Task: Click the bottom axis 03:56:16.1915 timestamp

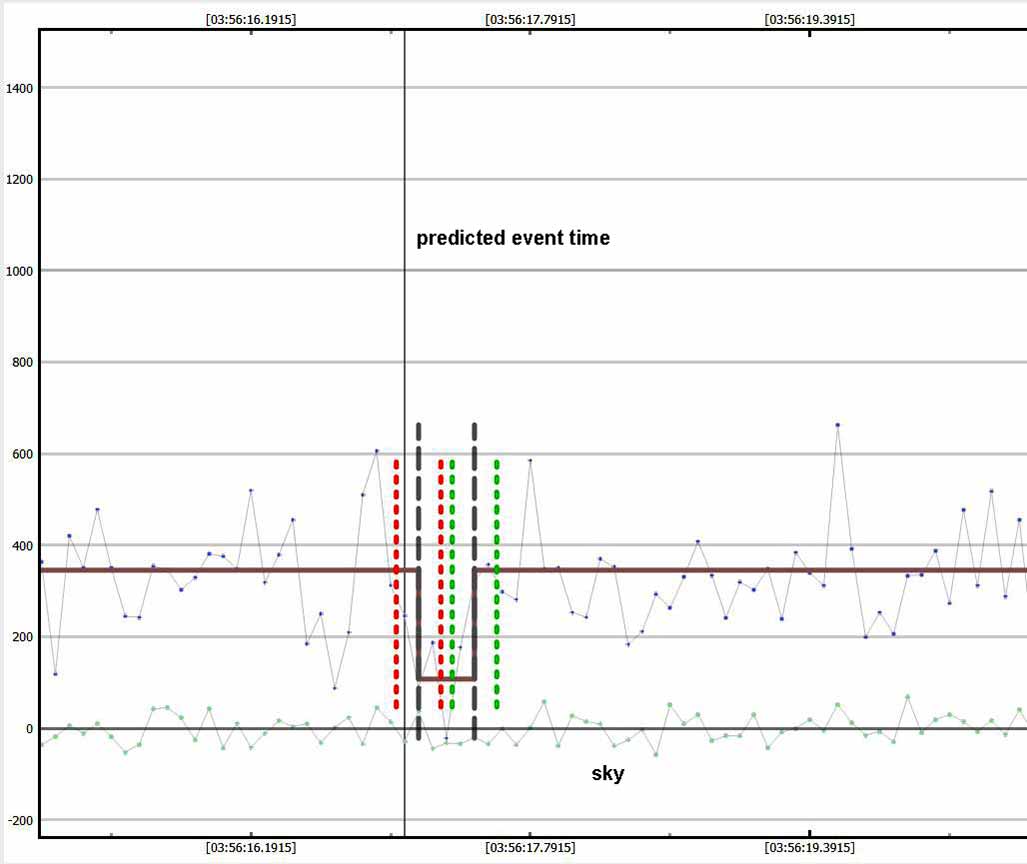Action: [x=250, y=847]
